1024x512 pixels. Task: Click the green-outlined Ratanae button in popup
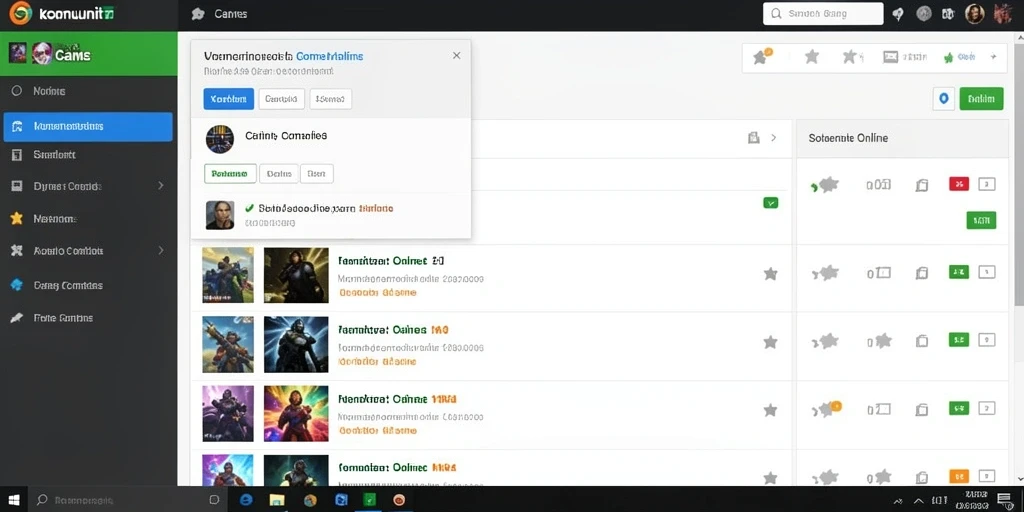point(230,174)
